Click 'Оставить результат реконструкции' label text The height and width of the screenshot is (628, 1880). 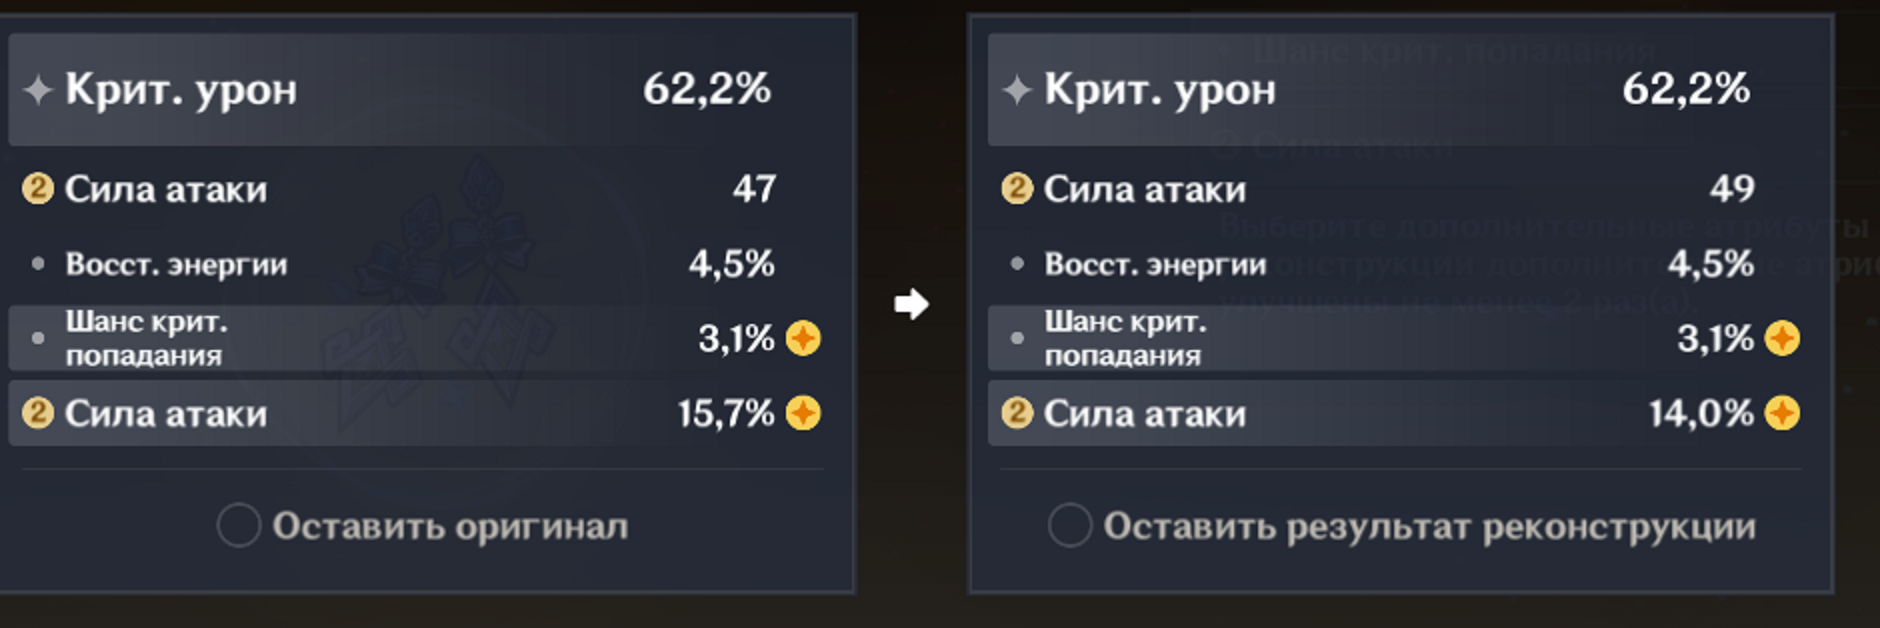click(1429, 526)
